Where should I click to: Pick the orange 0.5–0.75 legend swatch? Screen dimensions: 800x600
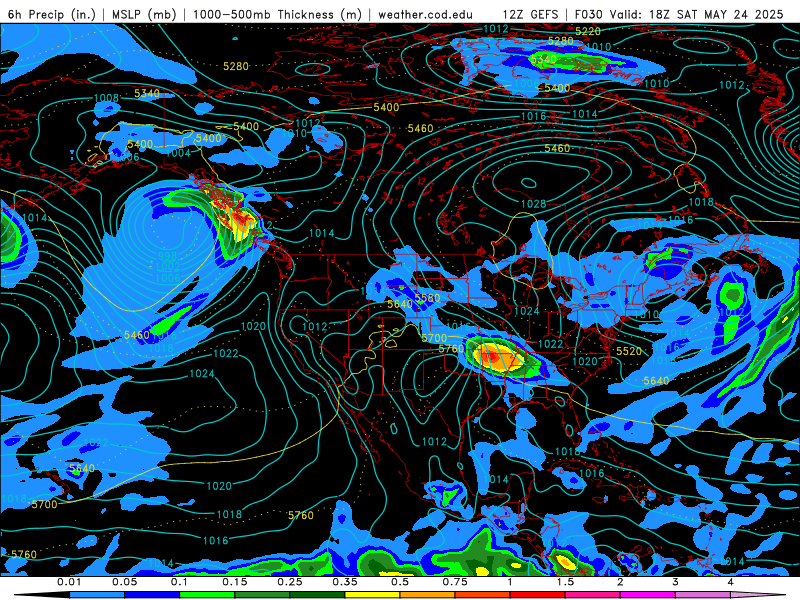point(428,595)
